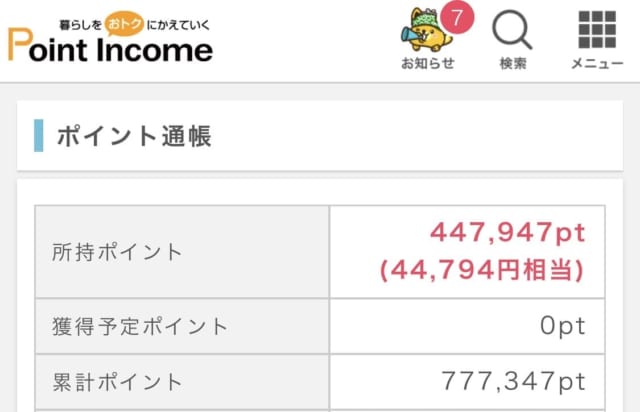Image resolution: width=640 pixels, height=412 pixels.
Task: Click the 所持ポイント row label
Action: coord(118,252)
